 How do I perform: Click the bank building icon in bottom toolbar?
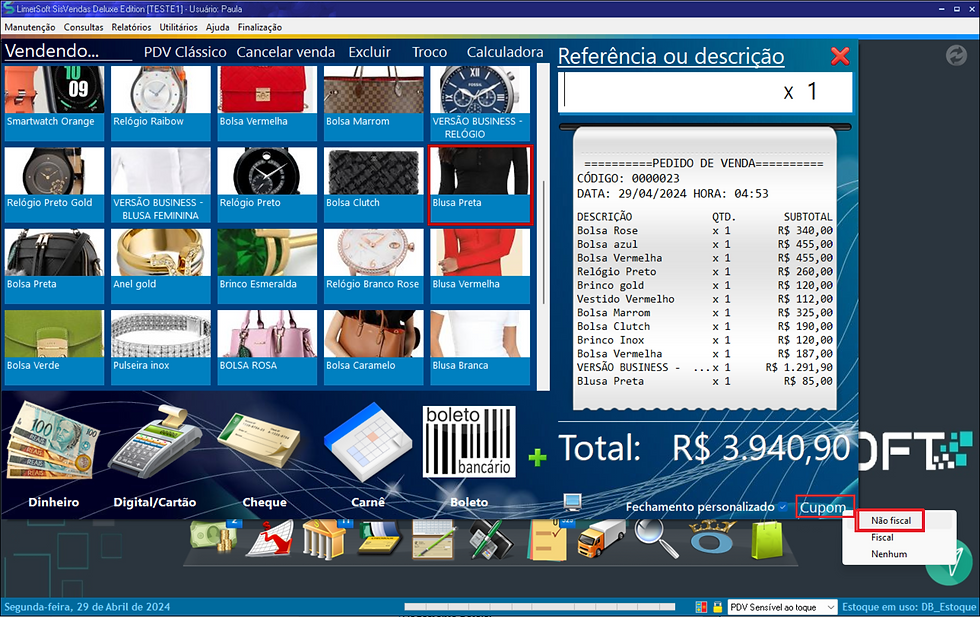pyautogui.click(x=322, y=540)
